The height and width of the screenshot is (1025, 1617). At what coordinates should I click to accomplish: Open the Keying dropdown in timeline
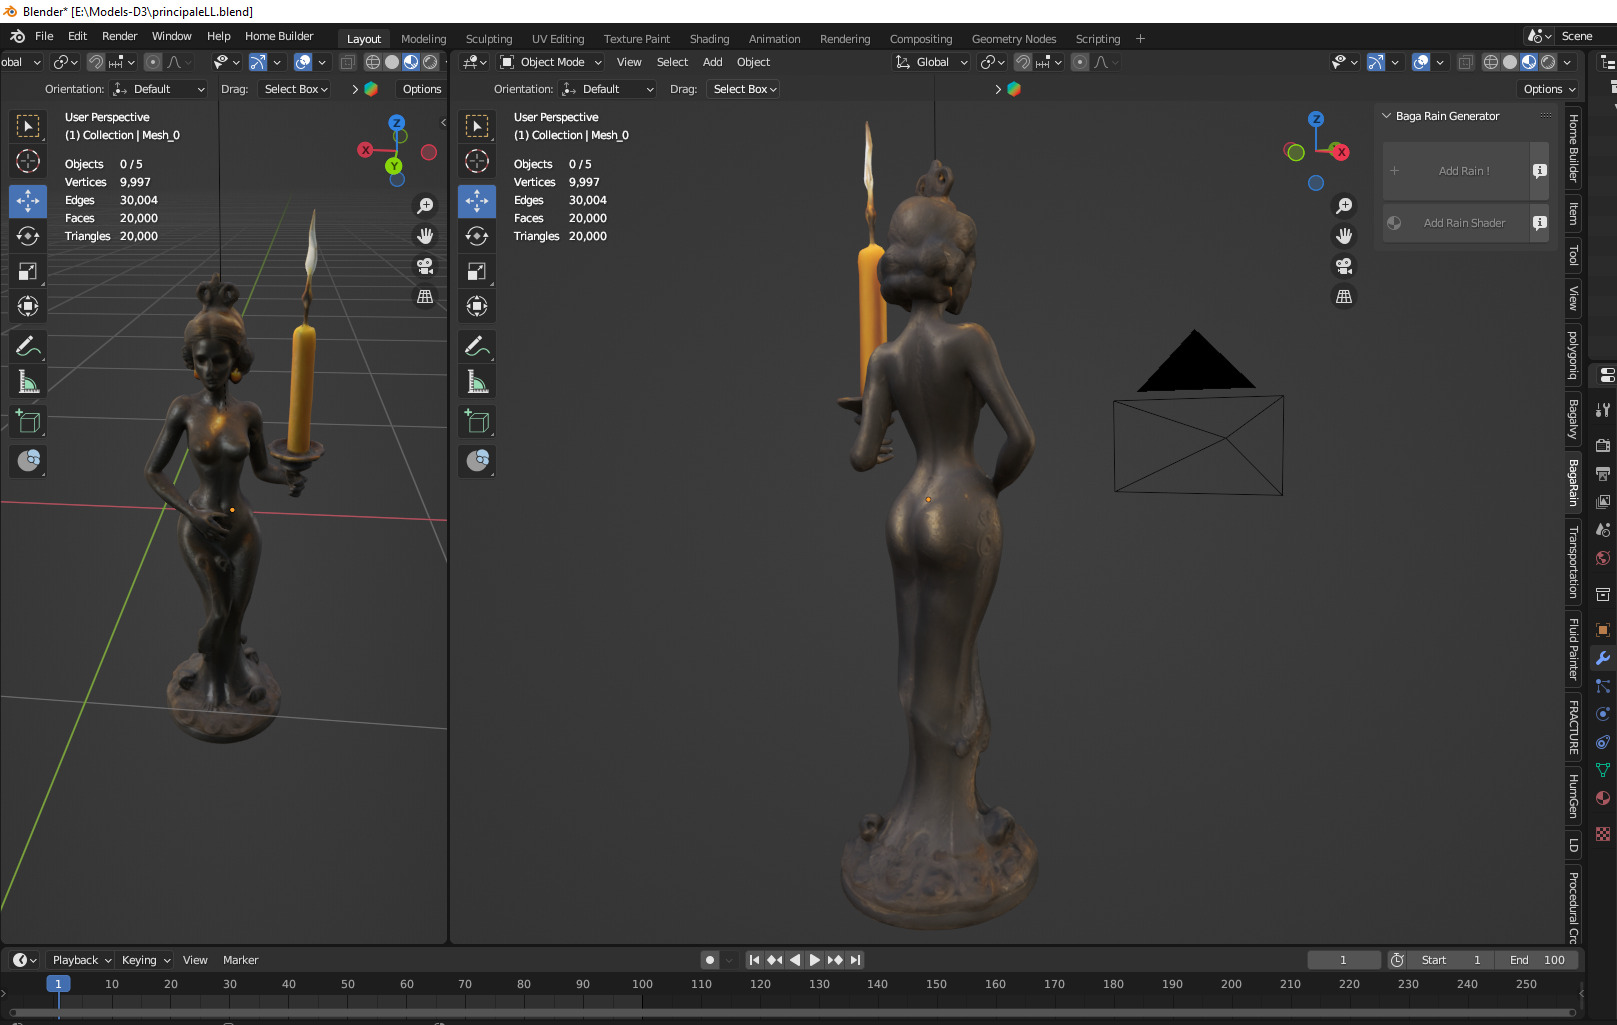(x=145, y=960)
